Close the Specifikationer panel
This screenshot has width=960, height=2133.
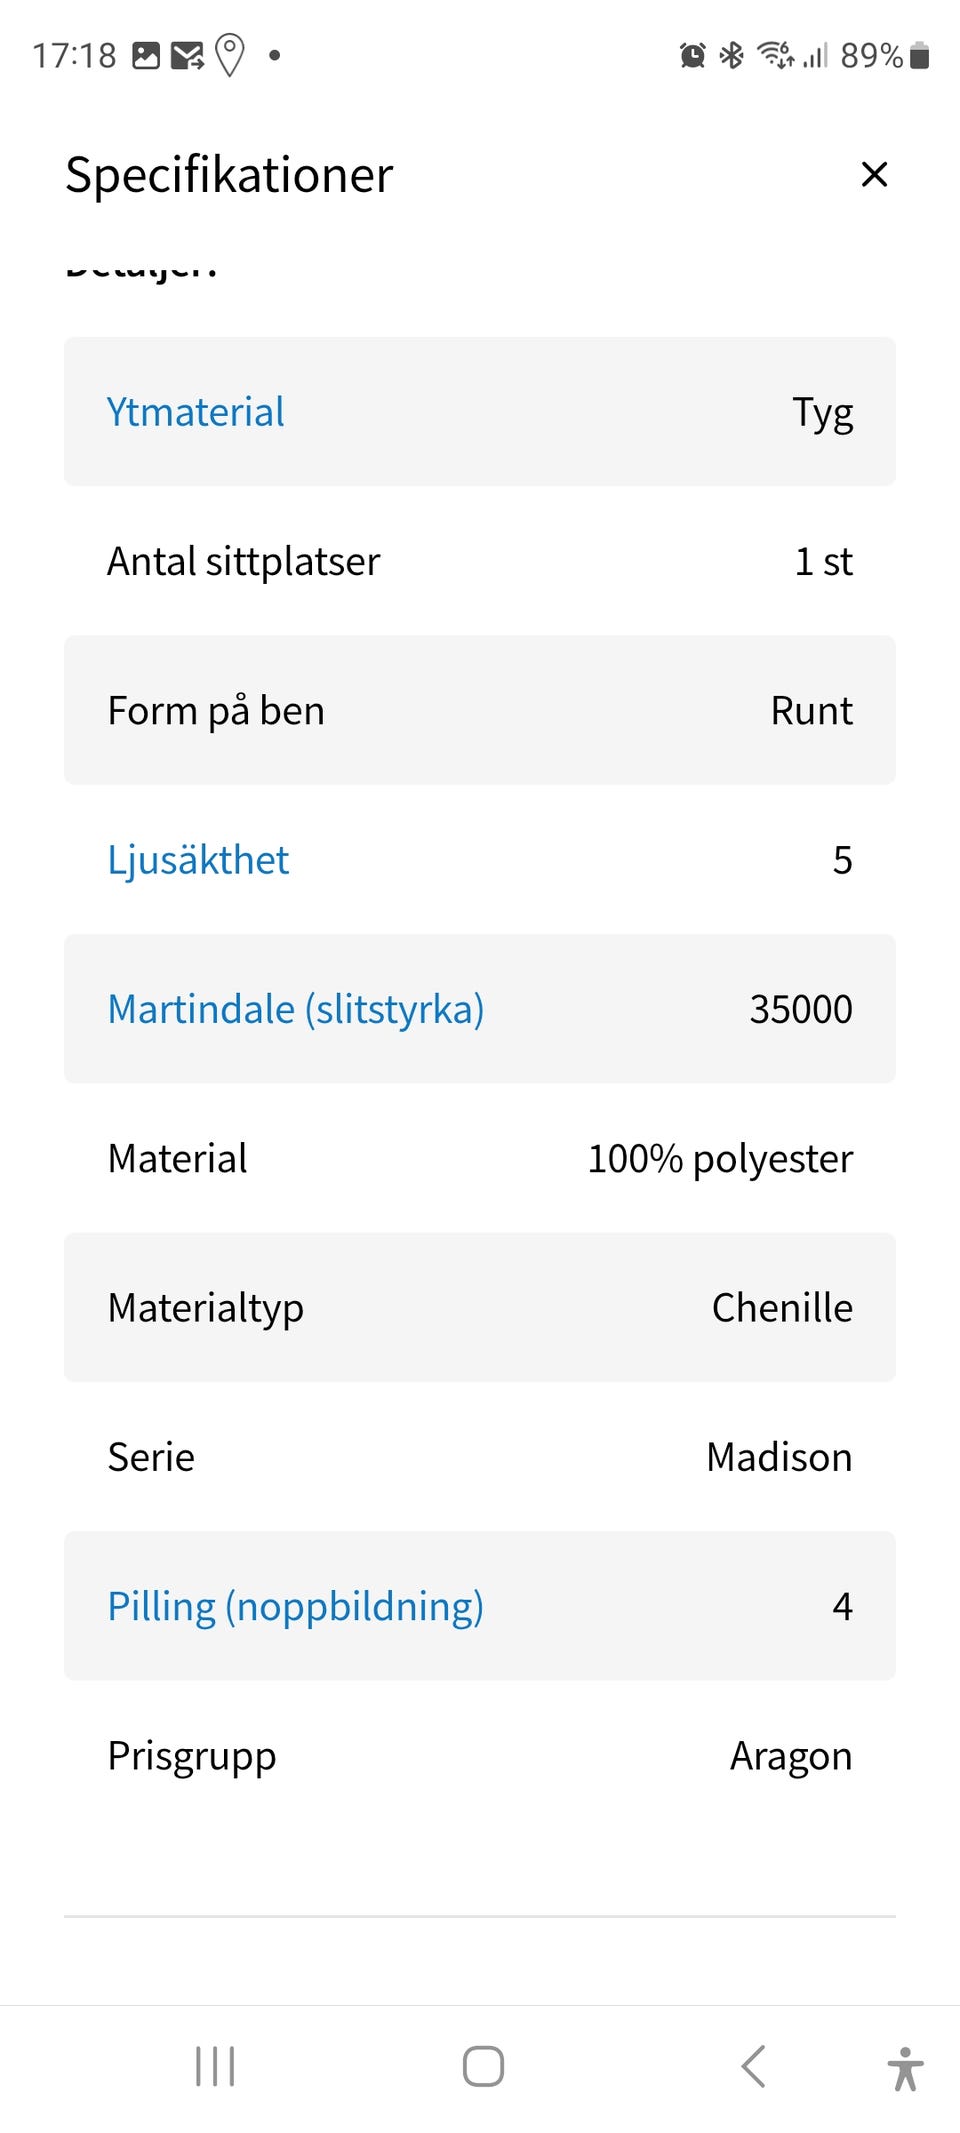point(874,174)
